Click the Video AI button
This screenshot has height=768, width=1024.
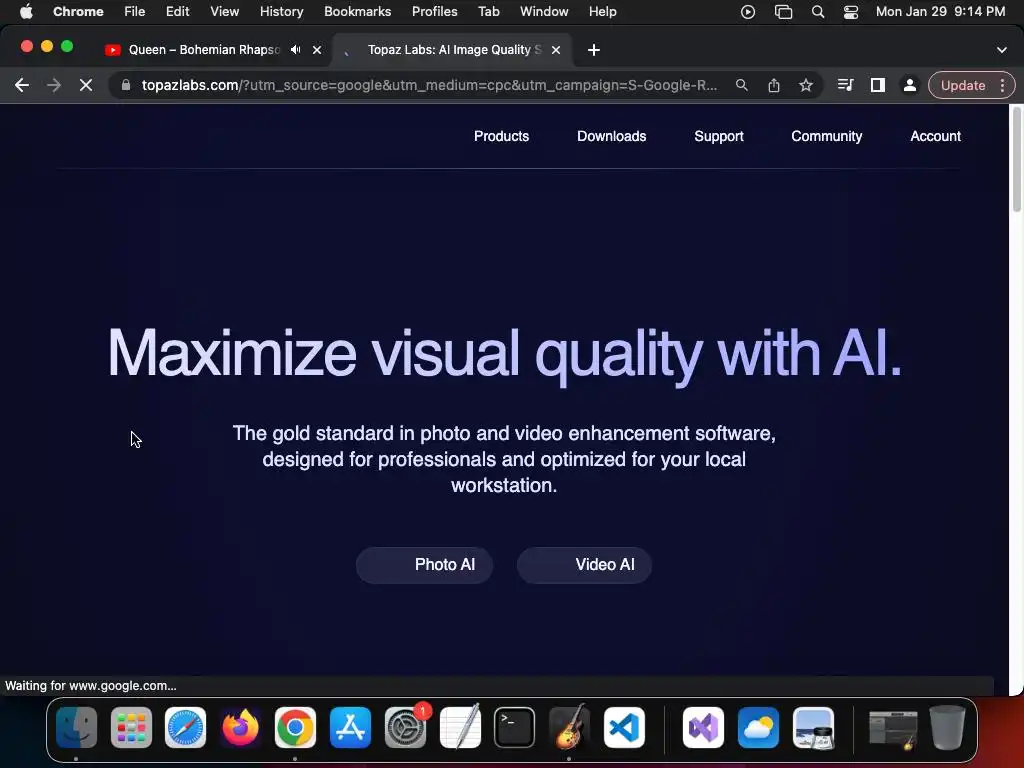[584, 565]
